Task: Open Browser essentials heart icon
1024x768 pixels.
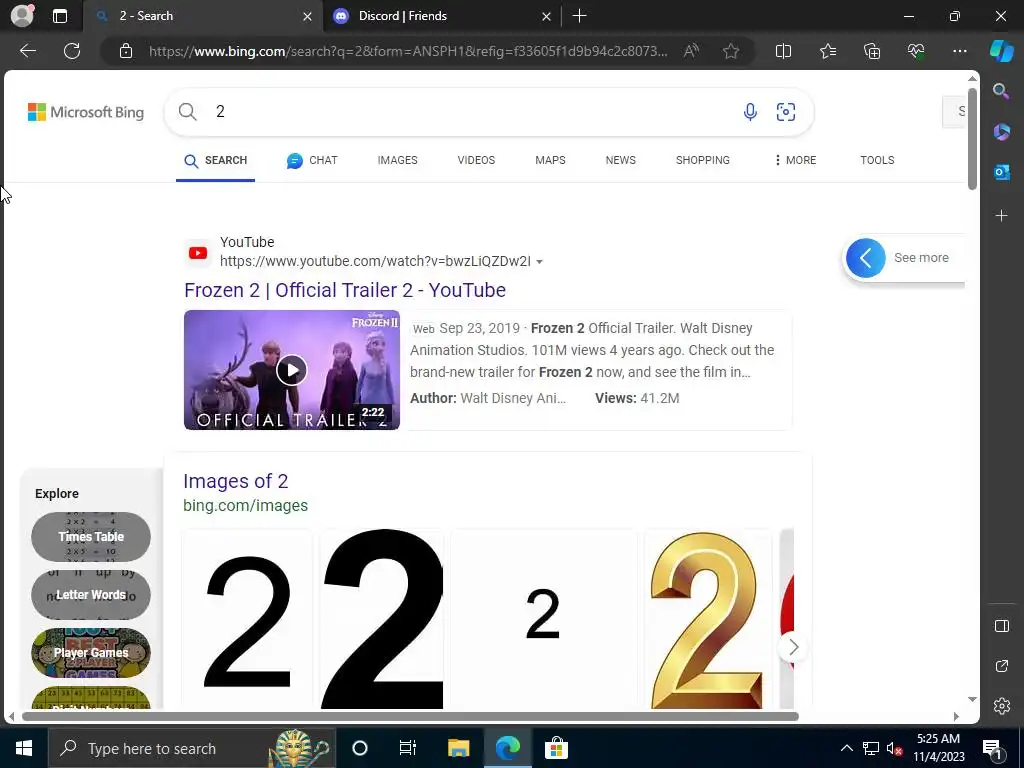Action: (x=916, y=51)
